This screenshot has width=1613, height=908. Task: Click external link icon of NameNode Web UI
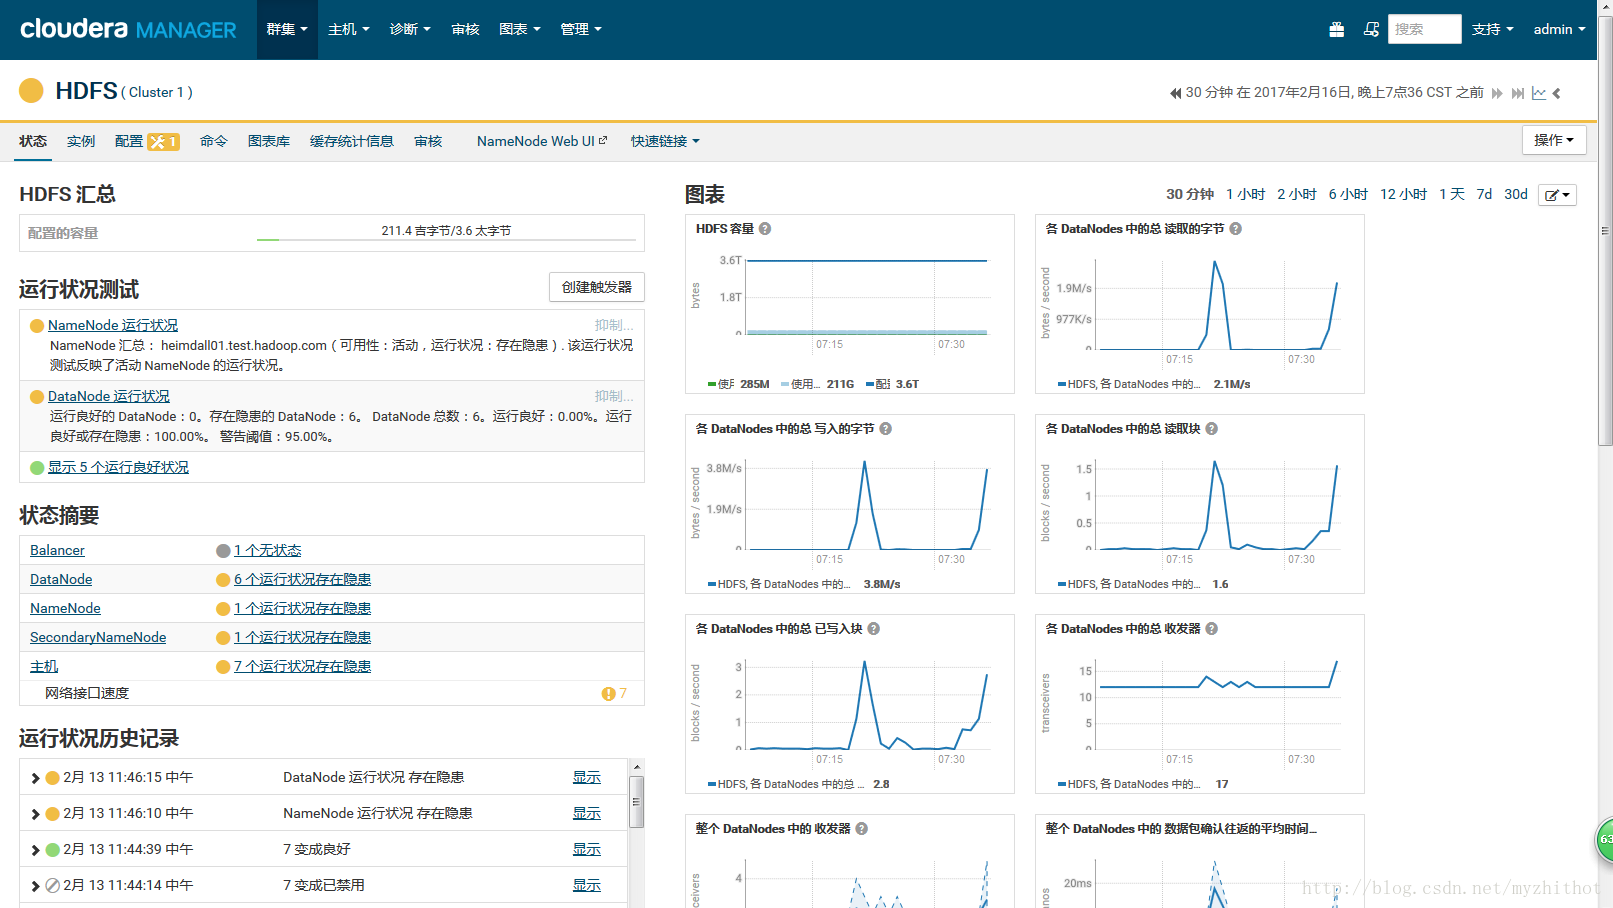pyautogui.click(x=603, y=141)
